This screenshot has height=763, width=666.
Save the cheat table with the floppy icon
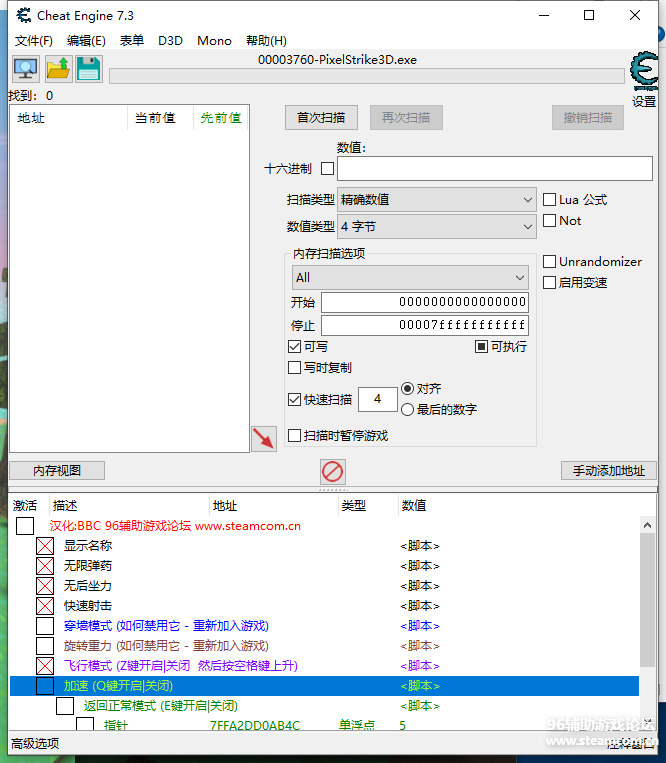[x=89, y=69]
